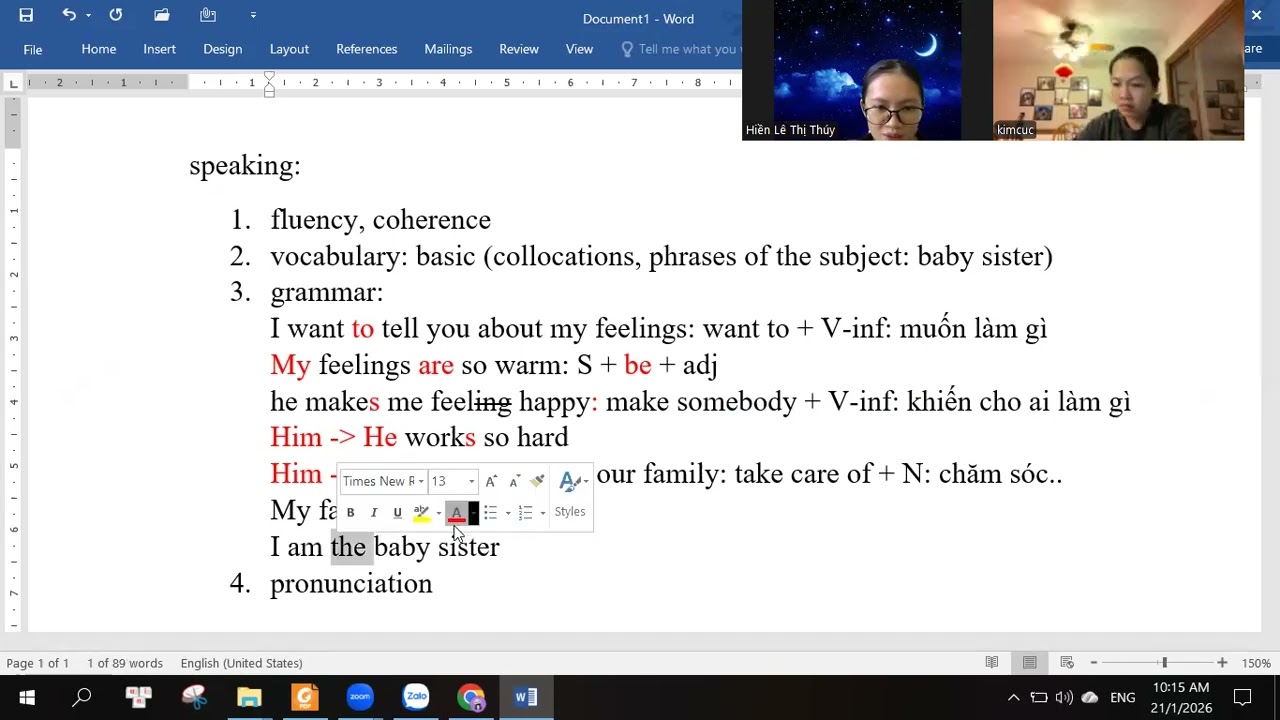The width and height of the screenshot is (1280, 720).
Task: Toggle Underline in mini toolbar
Action: tap(397, 513)
